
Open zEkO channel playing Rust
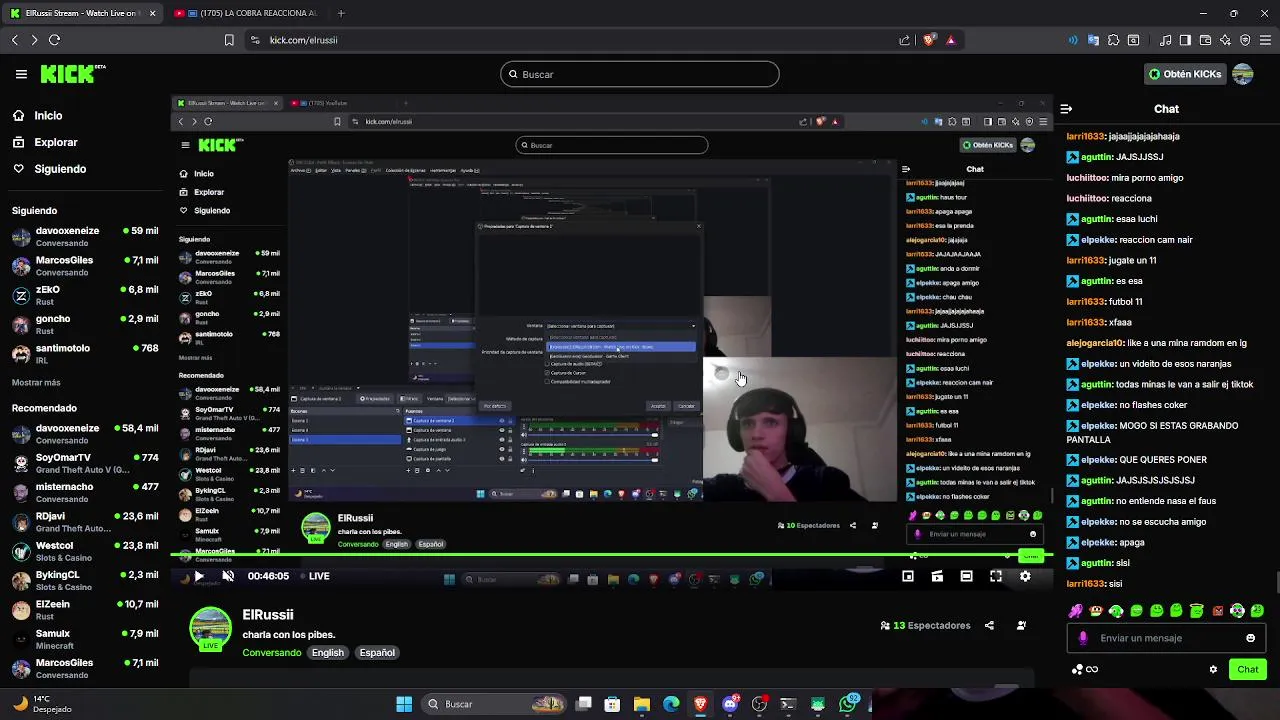[85, 295]
